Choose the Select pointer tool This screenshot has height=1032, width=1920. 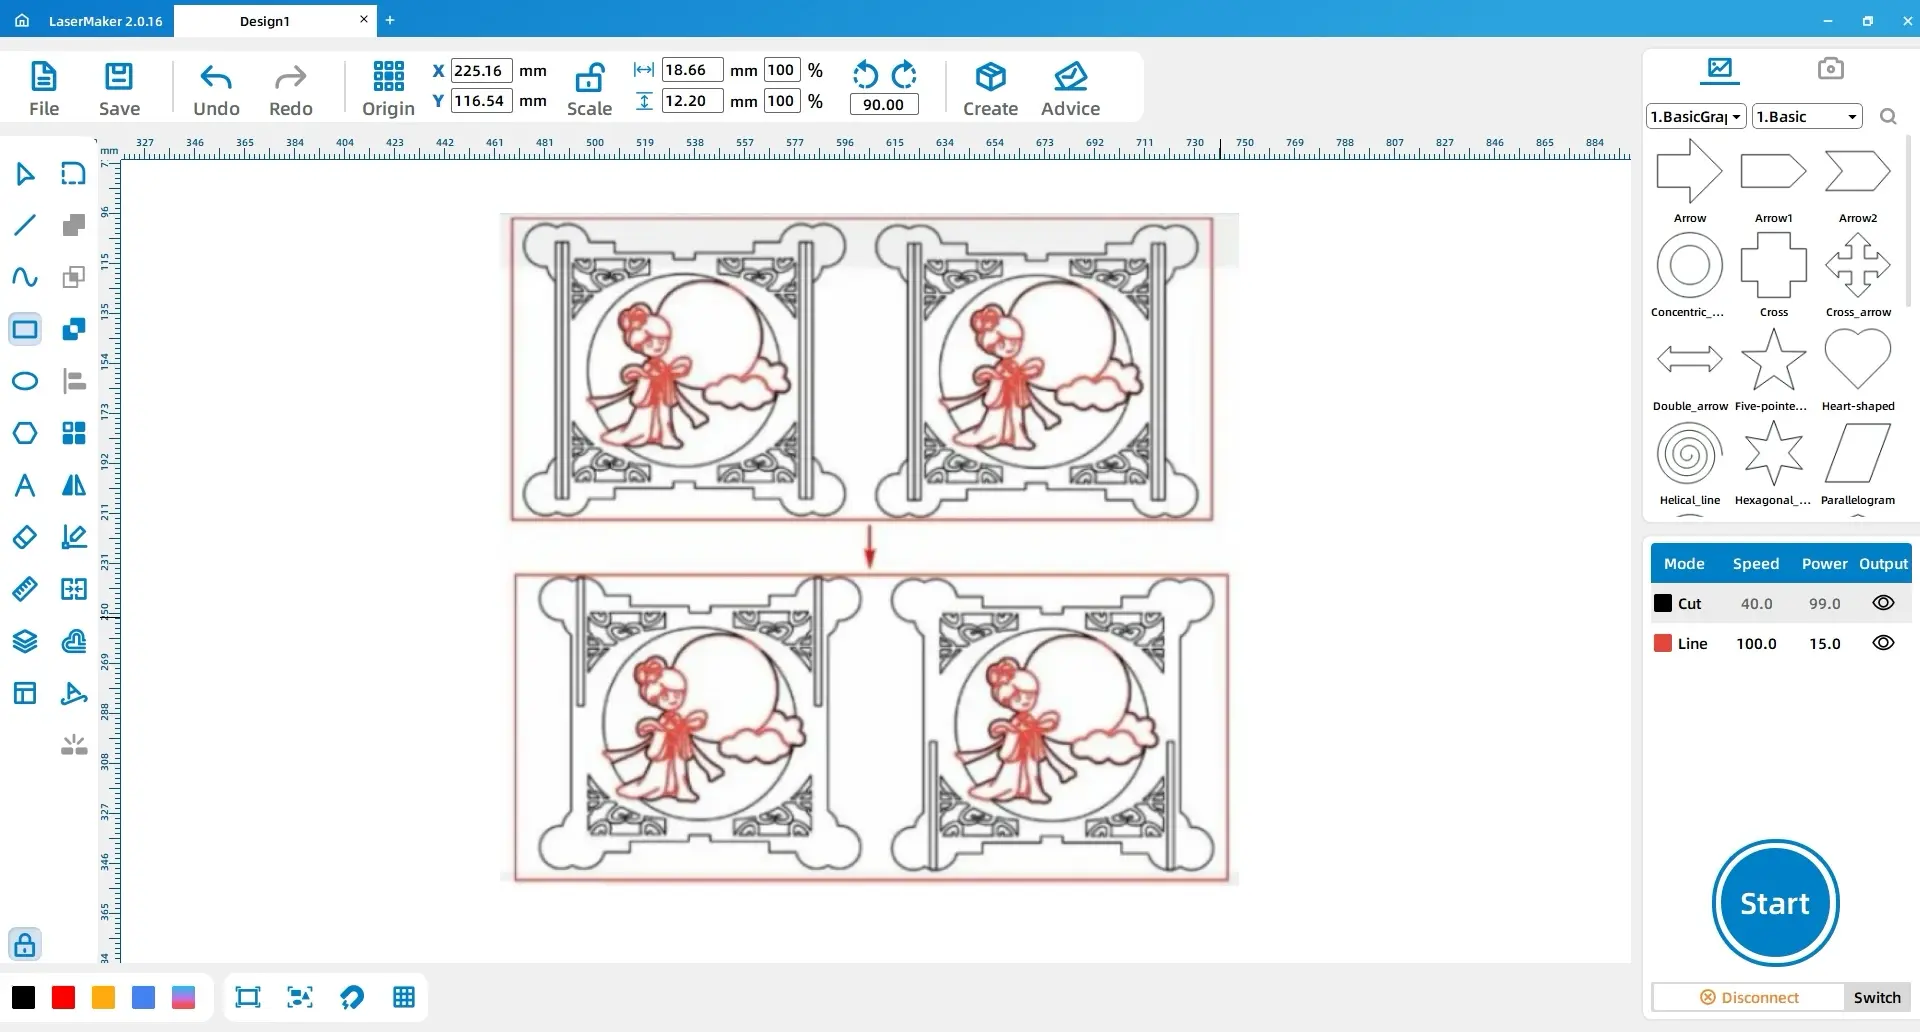25,174
